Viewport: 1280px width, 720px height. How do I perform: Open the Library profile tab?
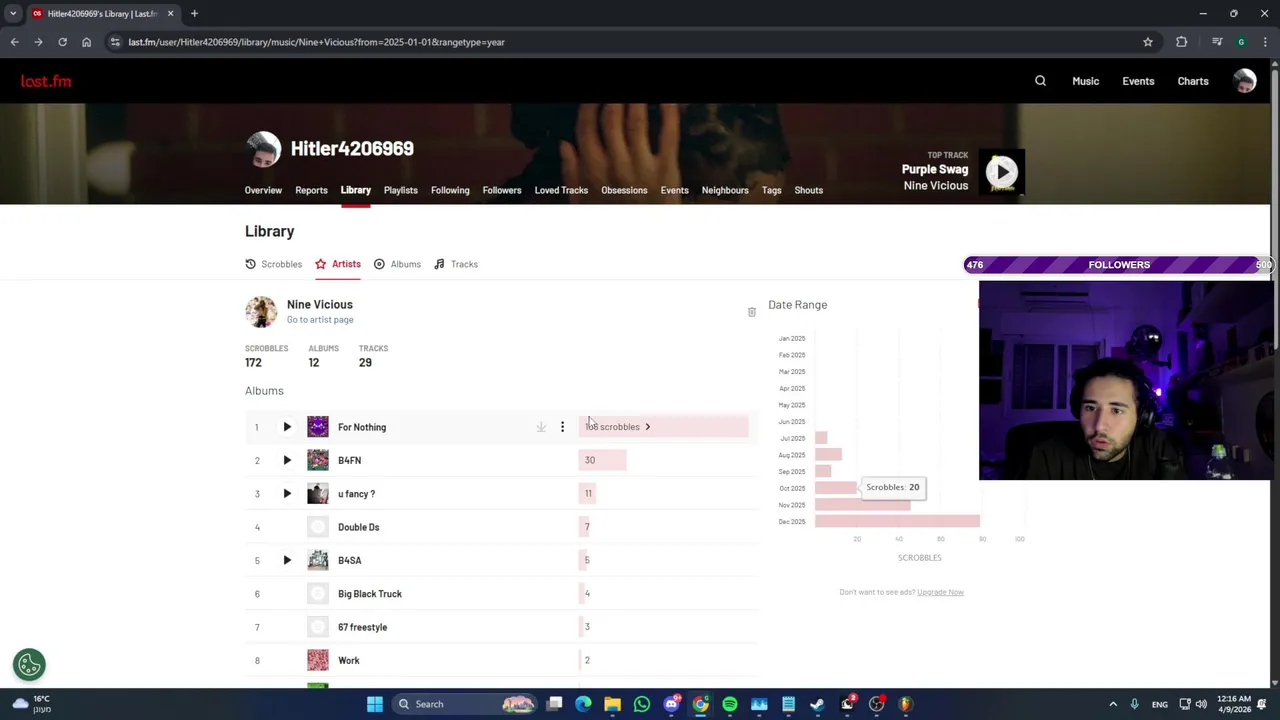[x=355, y=190]
